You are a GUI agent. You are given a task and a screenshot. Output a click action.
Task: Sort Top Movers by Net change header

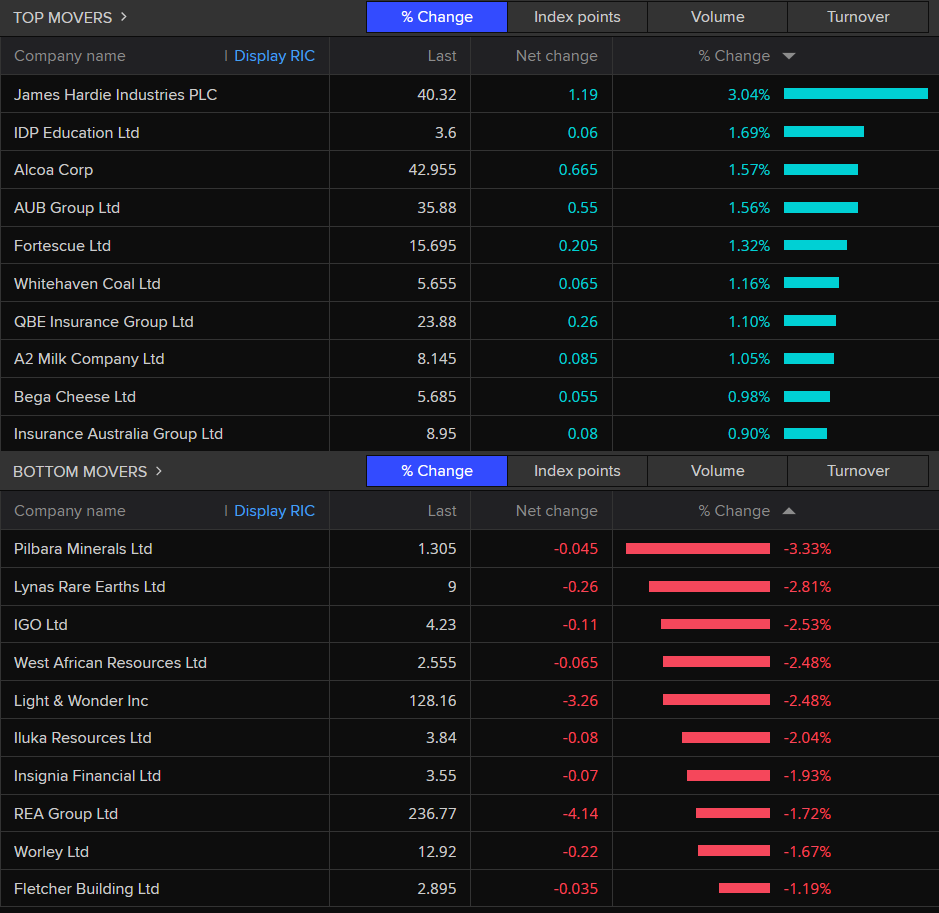(556, 56)
